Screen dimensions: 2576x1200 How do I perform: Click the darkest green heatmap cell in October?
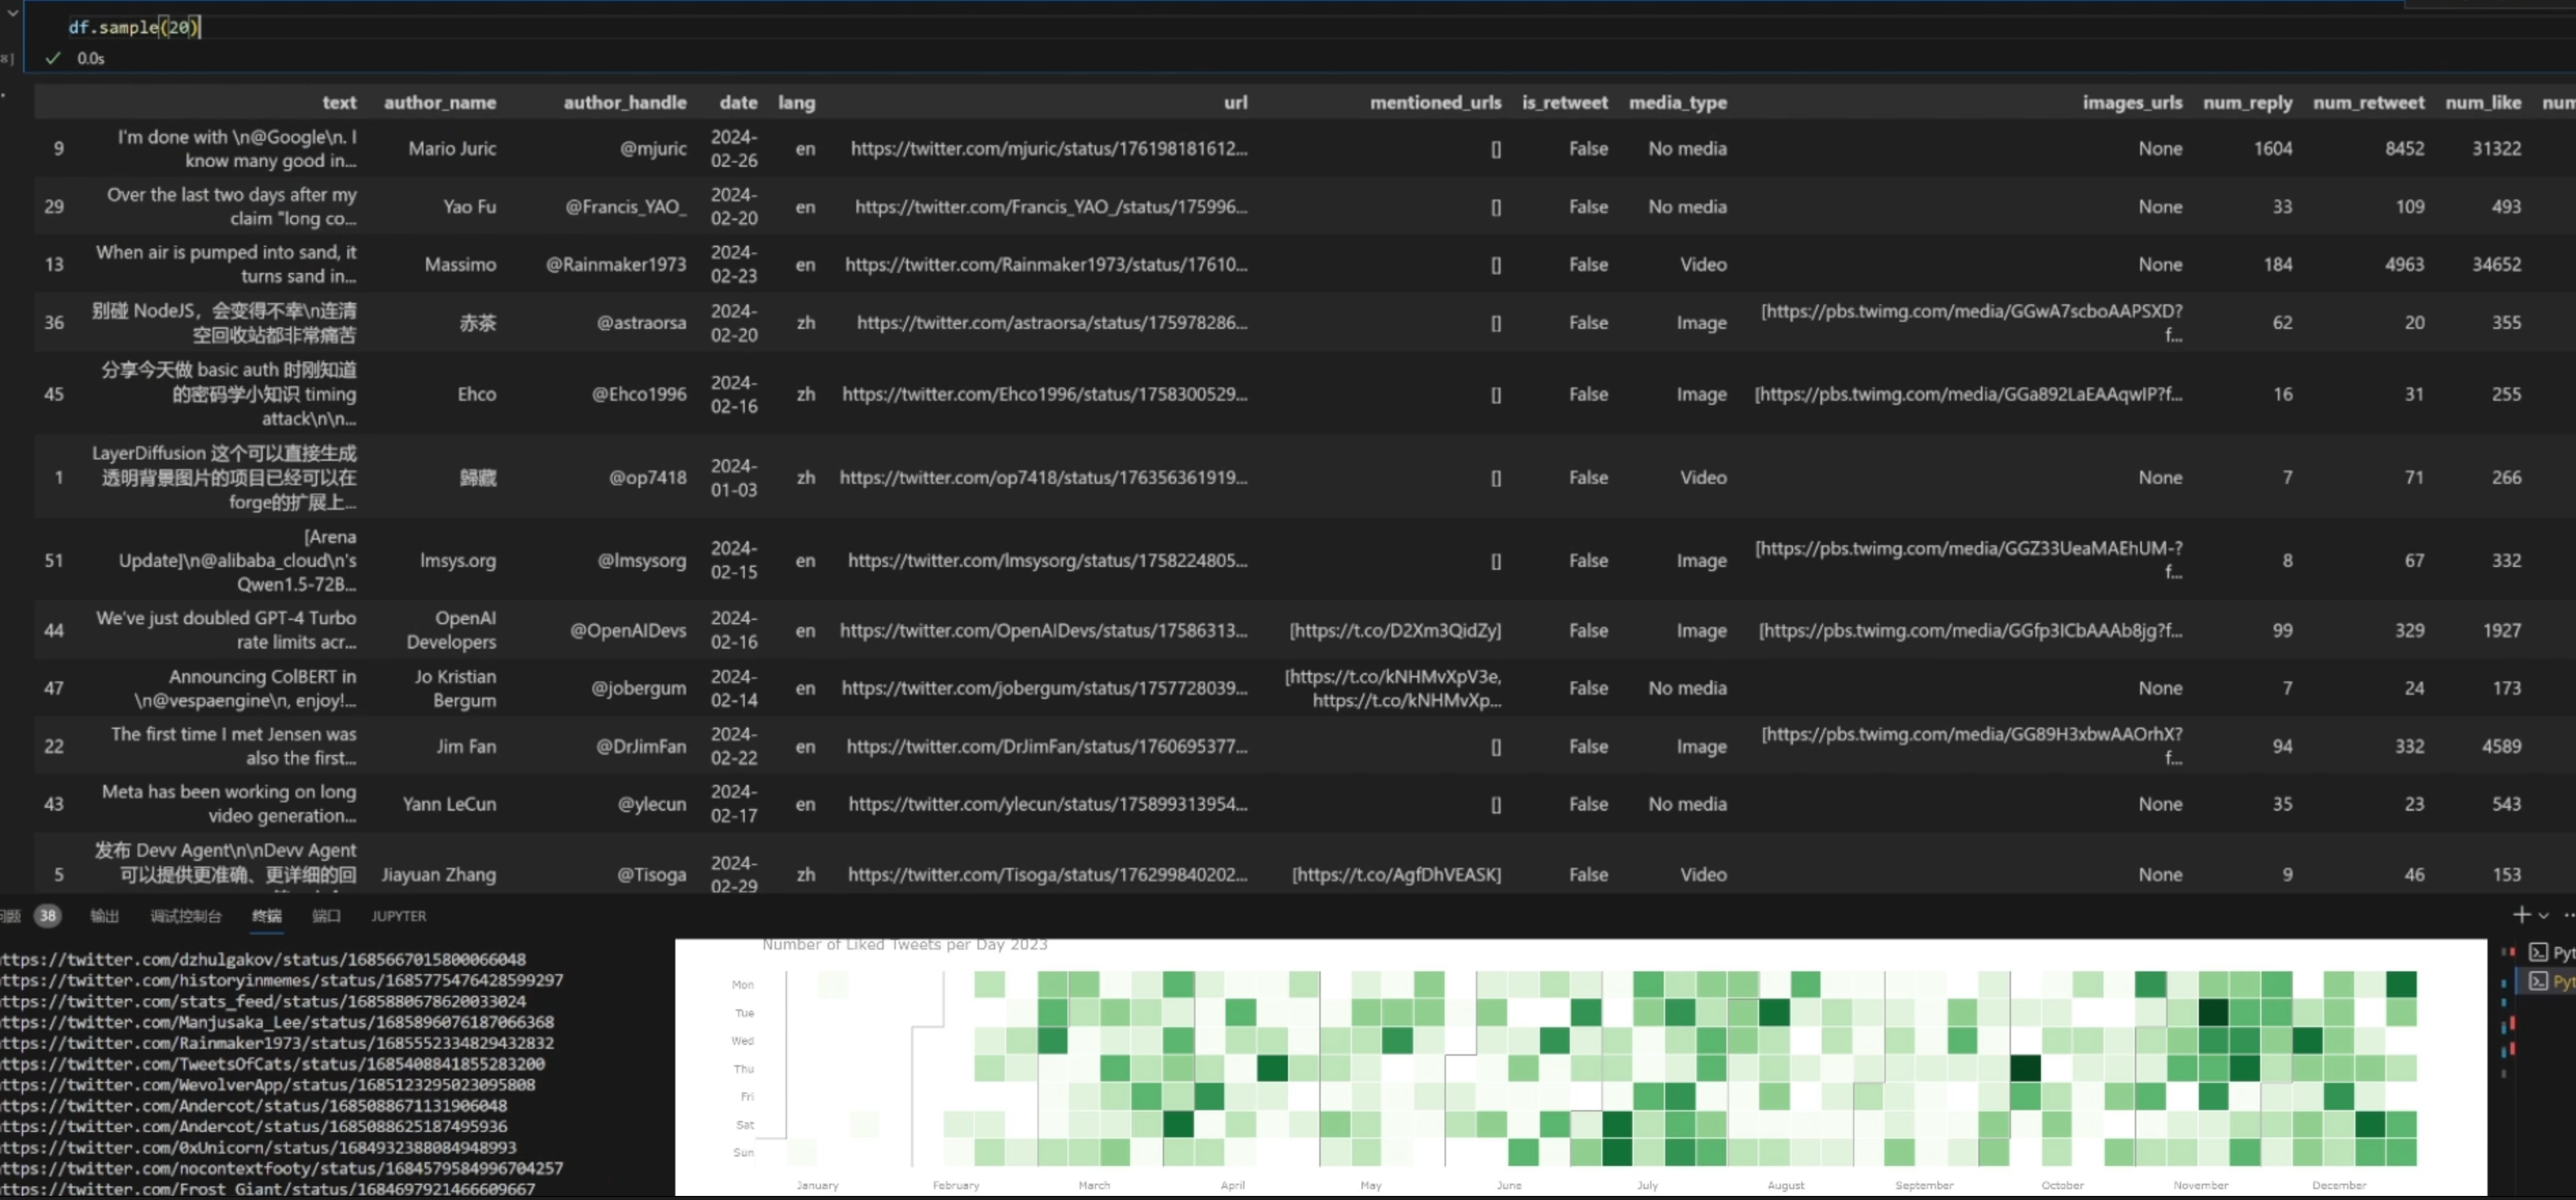click(2025, 1068)
